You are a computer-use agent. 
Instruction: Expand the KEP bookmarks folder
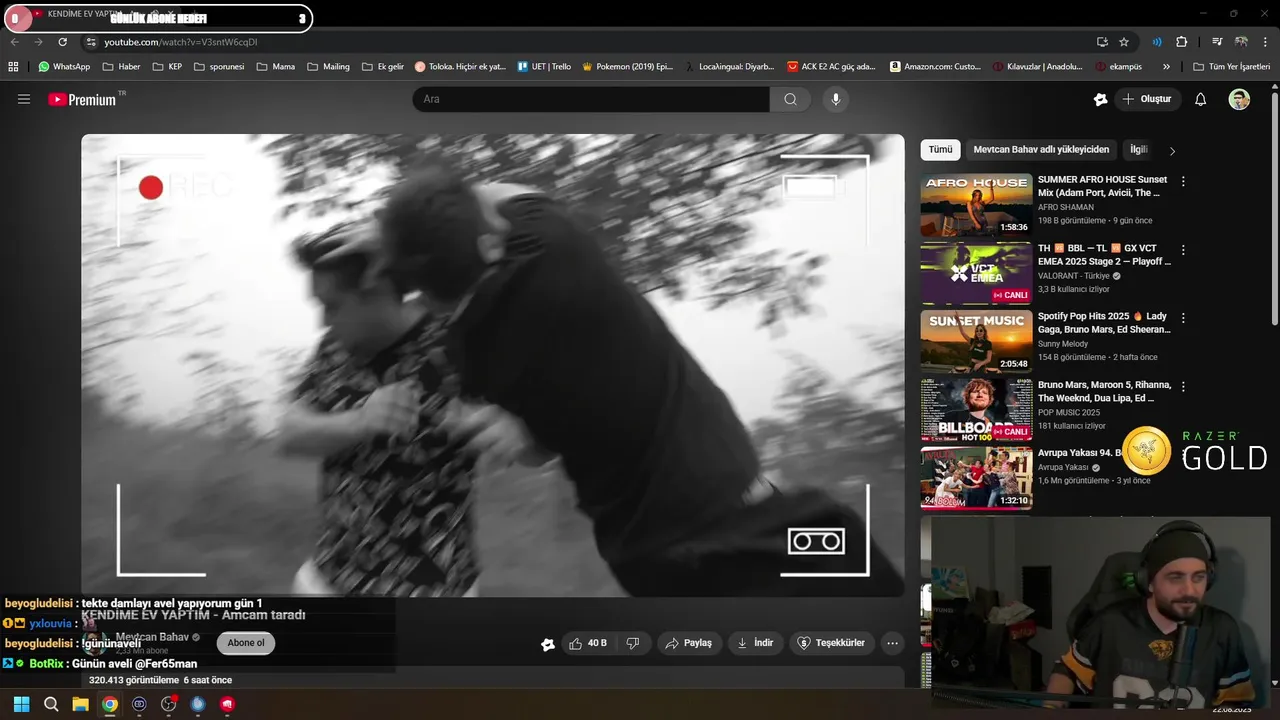[167, 67]
